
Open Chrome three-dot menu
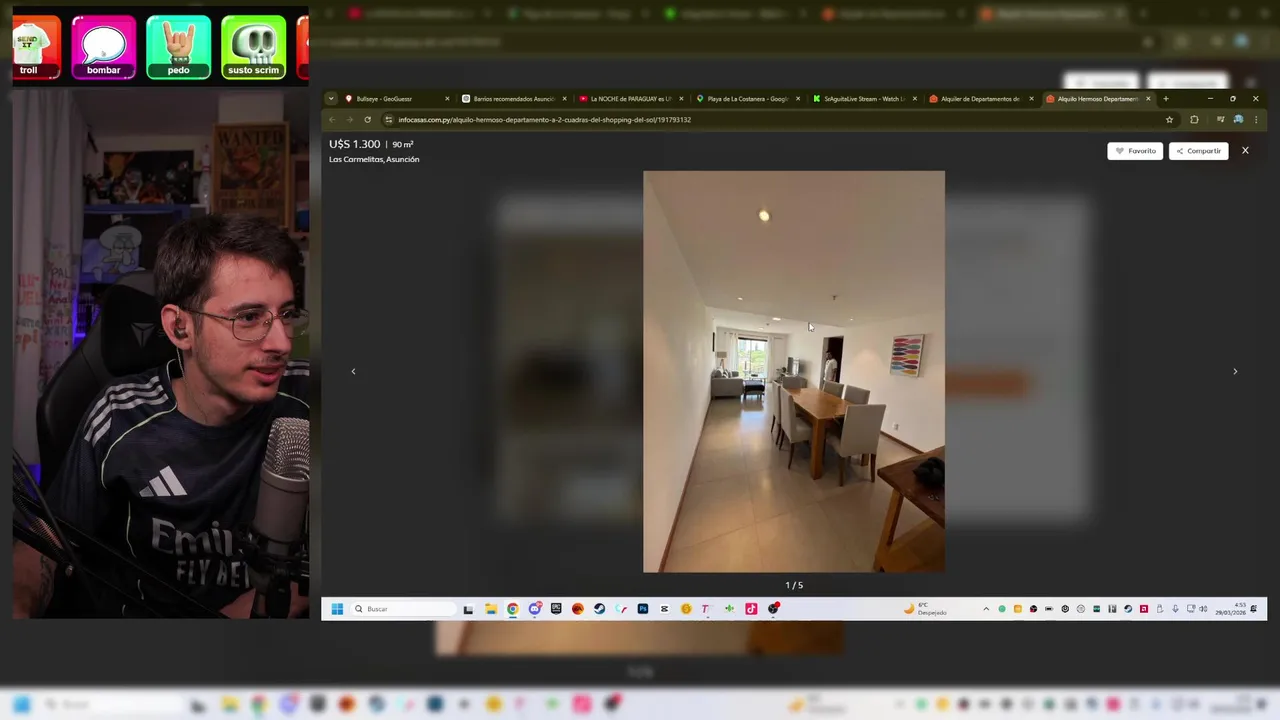click(1256, 120)
